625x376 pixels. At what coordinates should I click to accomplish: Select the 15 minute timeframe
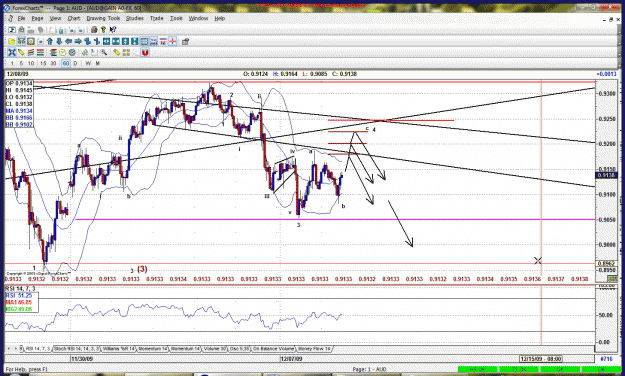(43, 63)
